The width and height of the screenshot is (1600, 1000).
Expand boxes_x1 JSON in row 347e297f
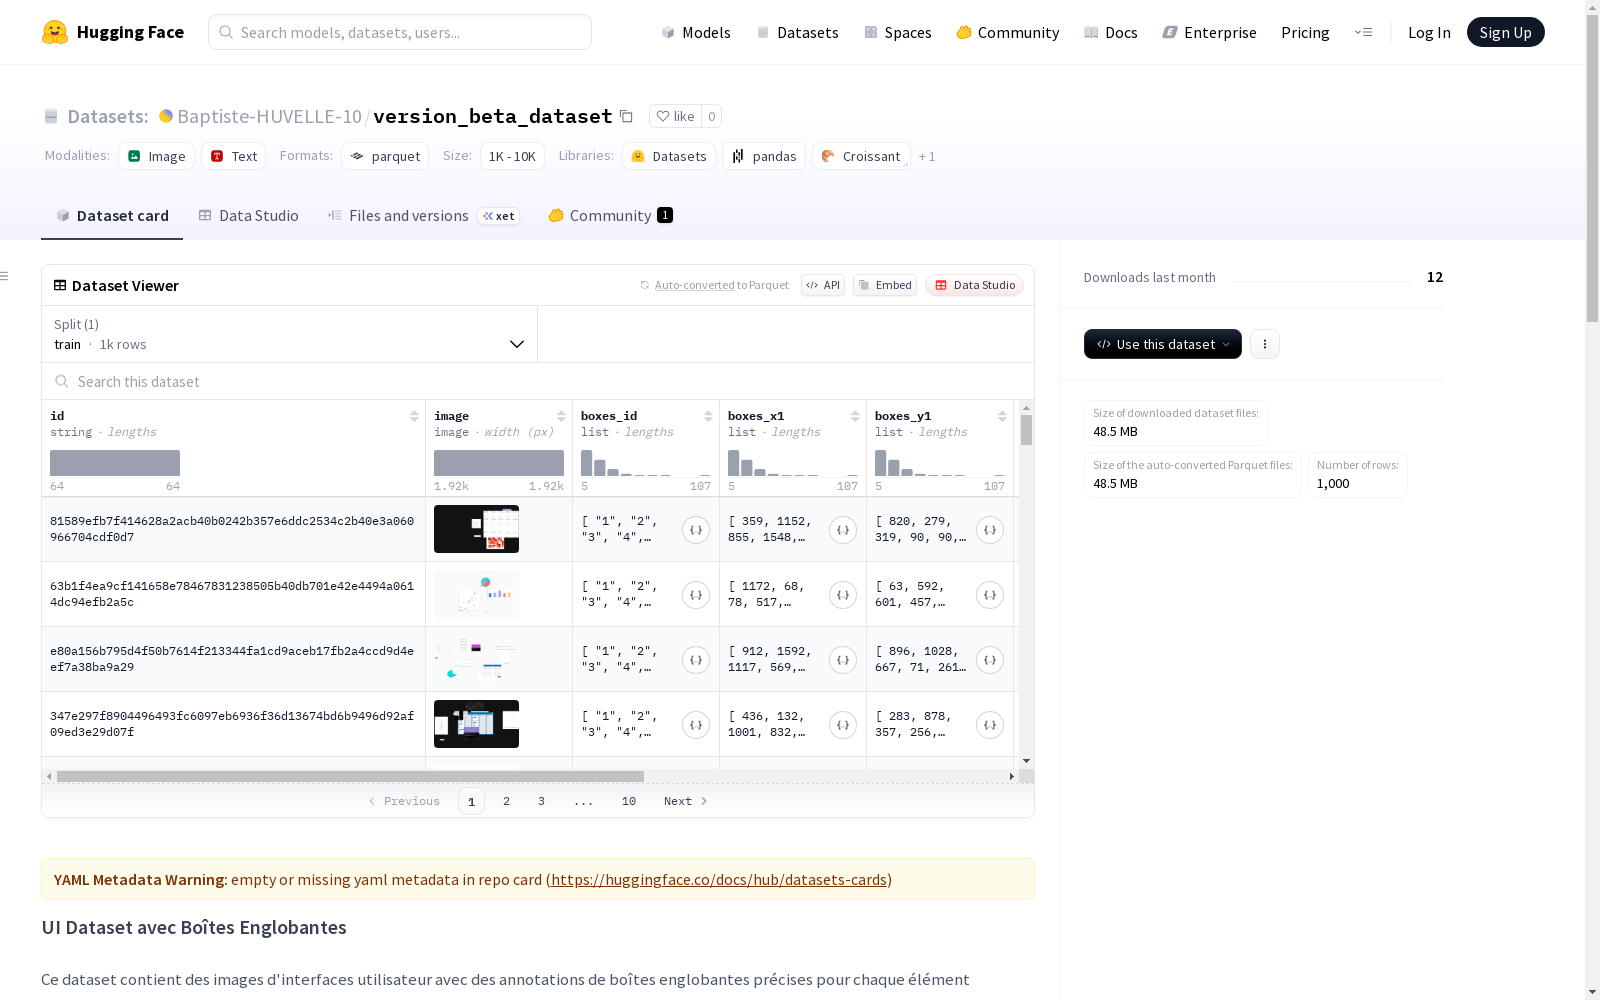click(843, 725)
